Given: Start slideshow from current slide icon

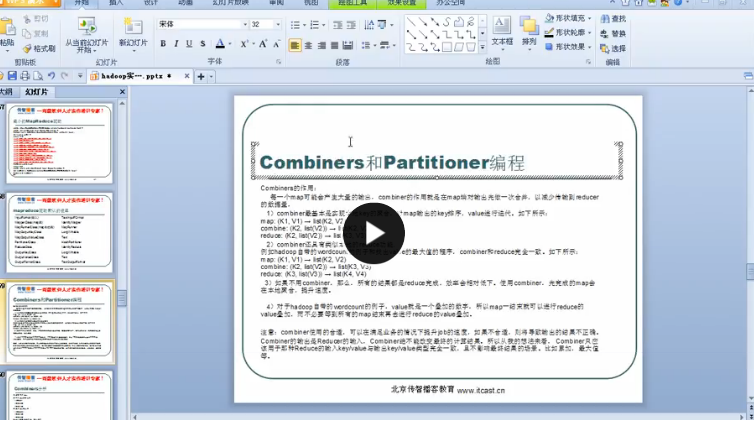Looking at the screenshot, I should coord(87,26).
